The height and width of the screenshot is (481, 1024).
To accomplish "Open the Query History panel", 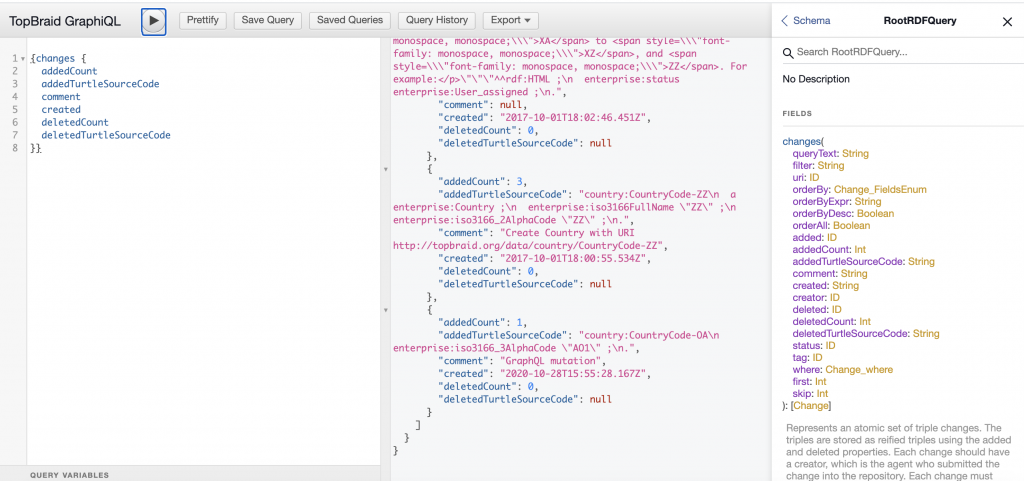I will (x=437, y=20).
